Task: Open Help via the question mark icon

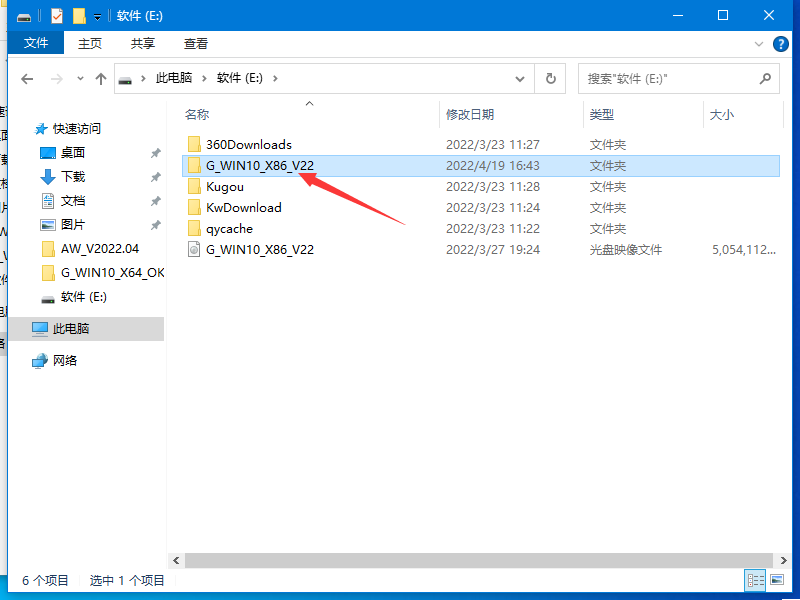Action: [781, 43]
